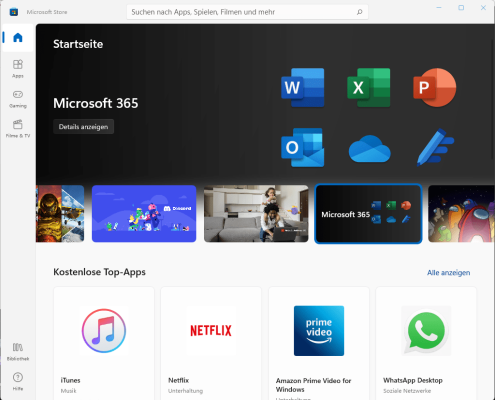Viewport: 495px width, 400px height.
Task: Select the Discord carousel thumbnail
Action: (144, 214)
